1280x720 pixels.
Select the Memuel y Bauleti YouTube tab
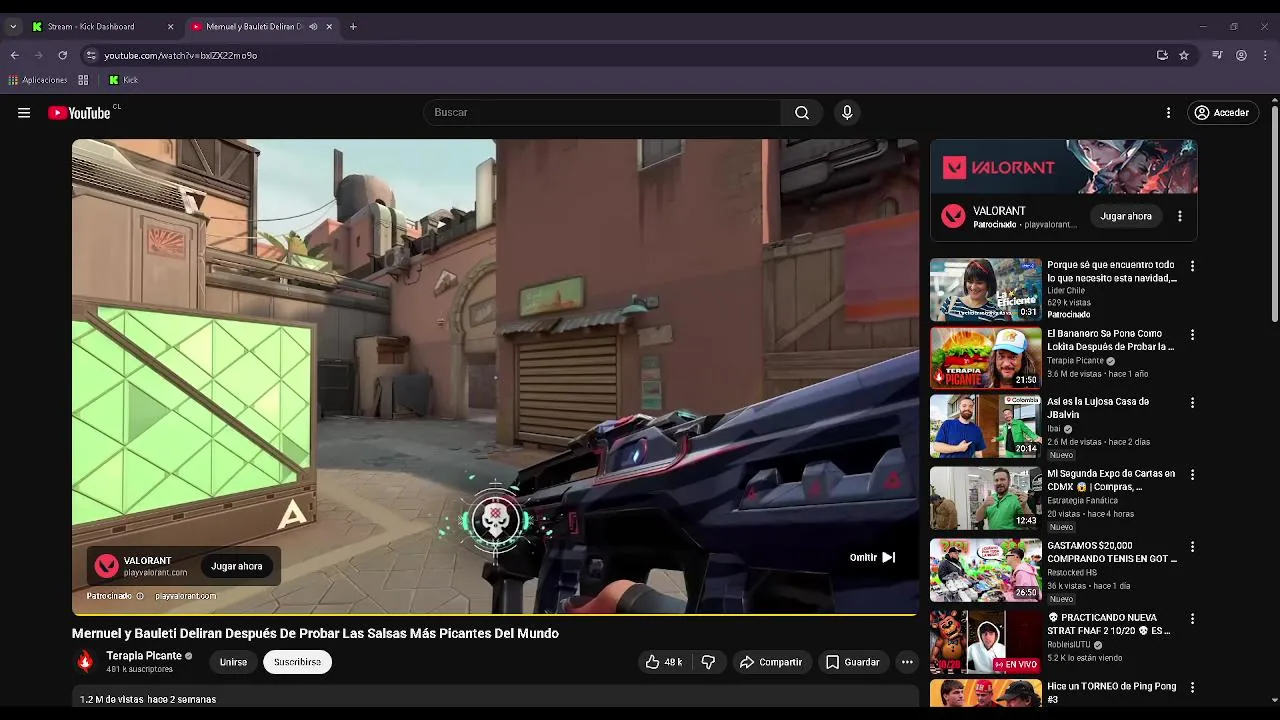click(x=252, y=27)
